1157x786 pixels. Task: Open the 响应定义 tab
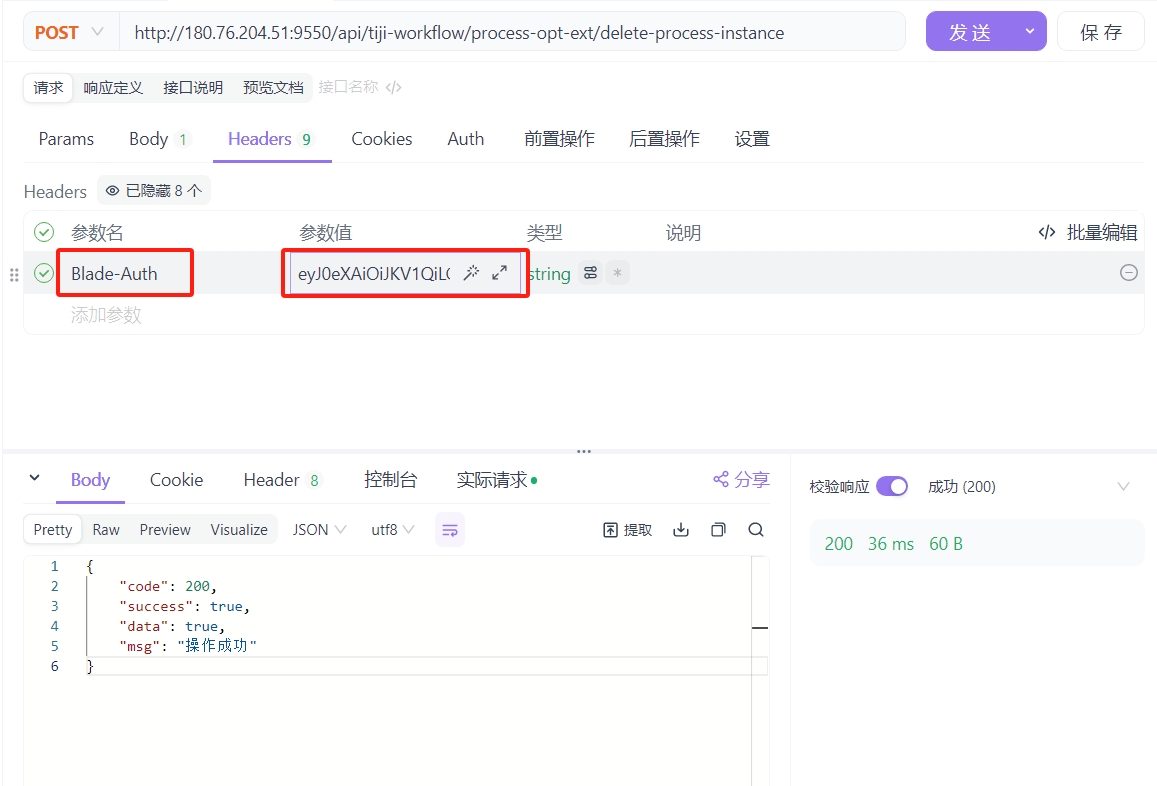[113, 88]
